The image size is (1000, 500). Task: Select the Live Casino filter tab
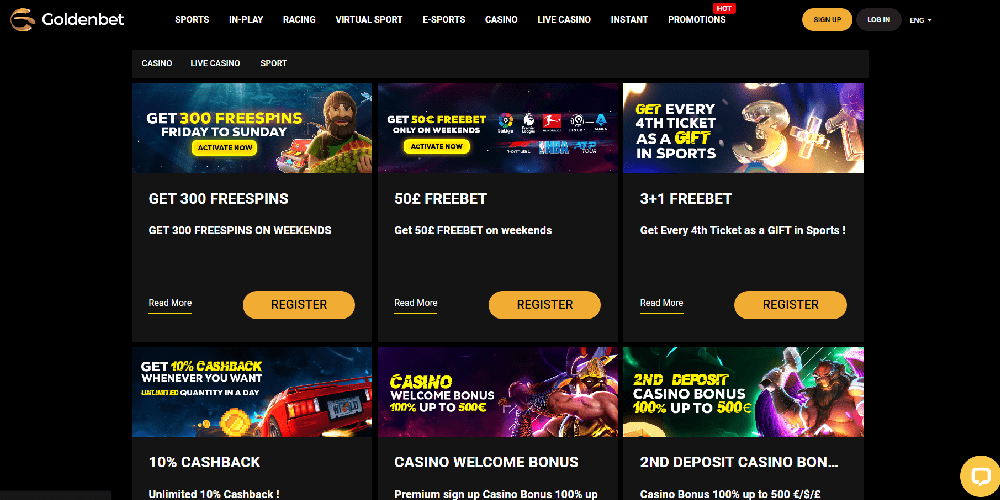216,63
